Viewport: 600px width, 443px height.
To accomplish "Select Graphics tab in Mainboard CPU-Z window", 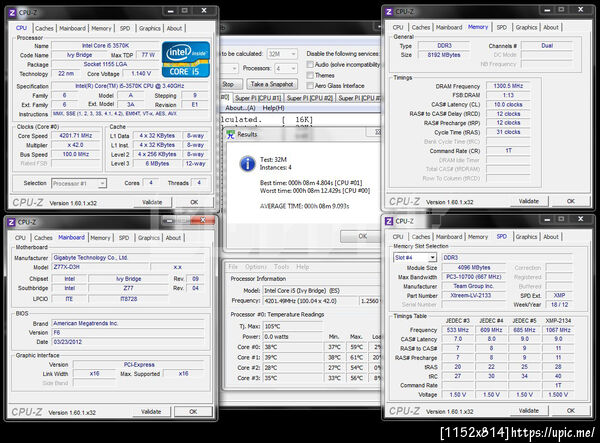I will pyautogui.click(x=149, y=238).
